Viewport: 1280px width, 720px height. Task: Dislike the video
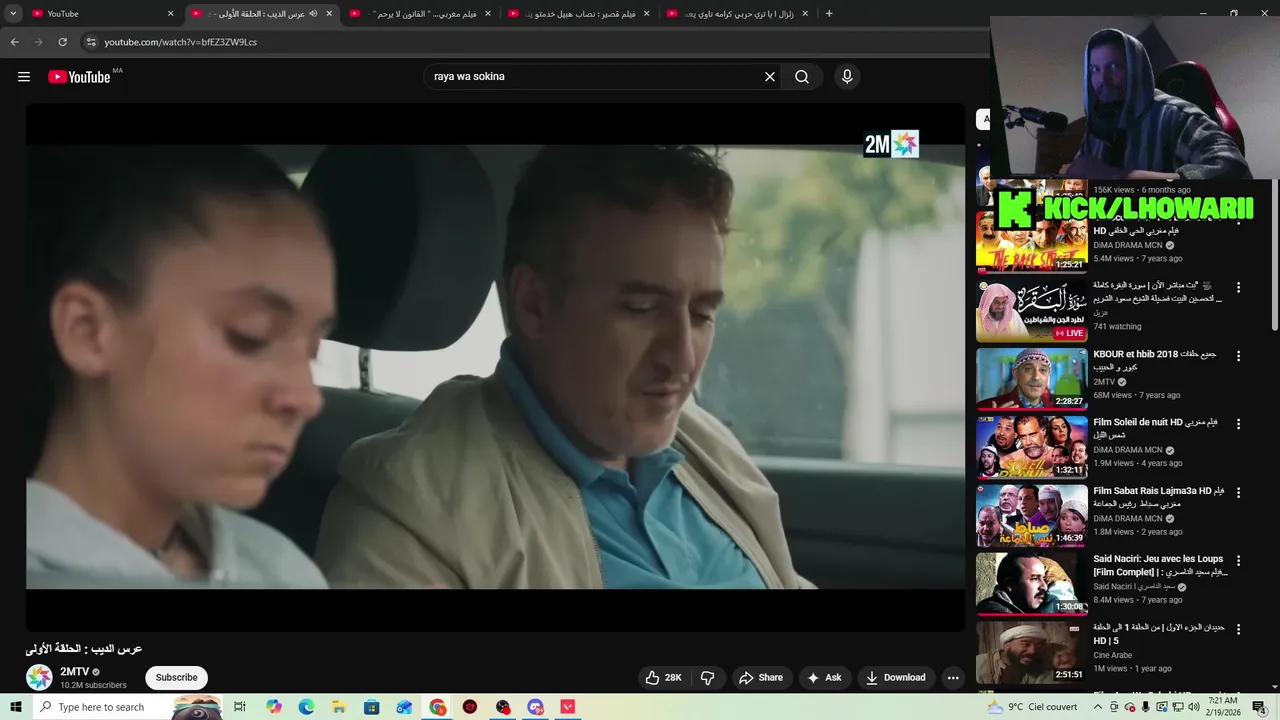[708, 677]
